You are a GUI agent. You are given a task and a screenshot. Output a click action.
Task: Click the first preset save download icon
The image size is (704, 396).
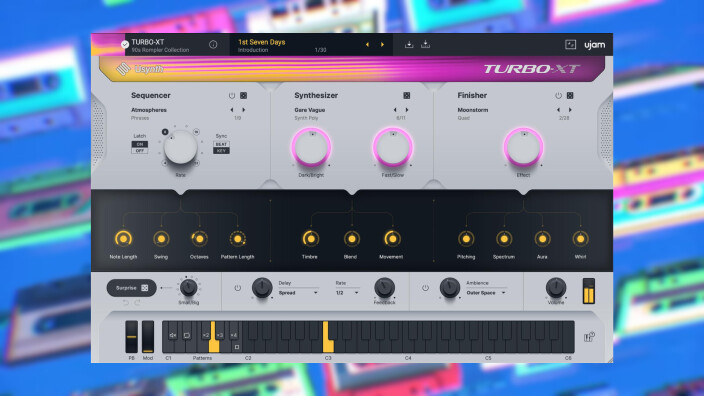point(409,44)
